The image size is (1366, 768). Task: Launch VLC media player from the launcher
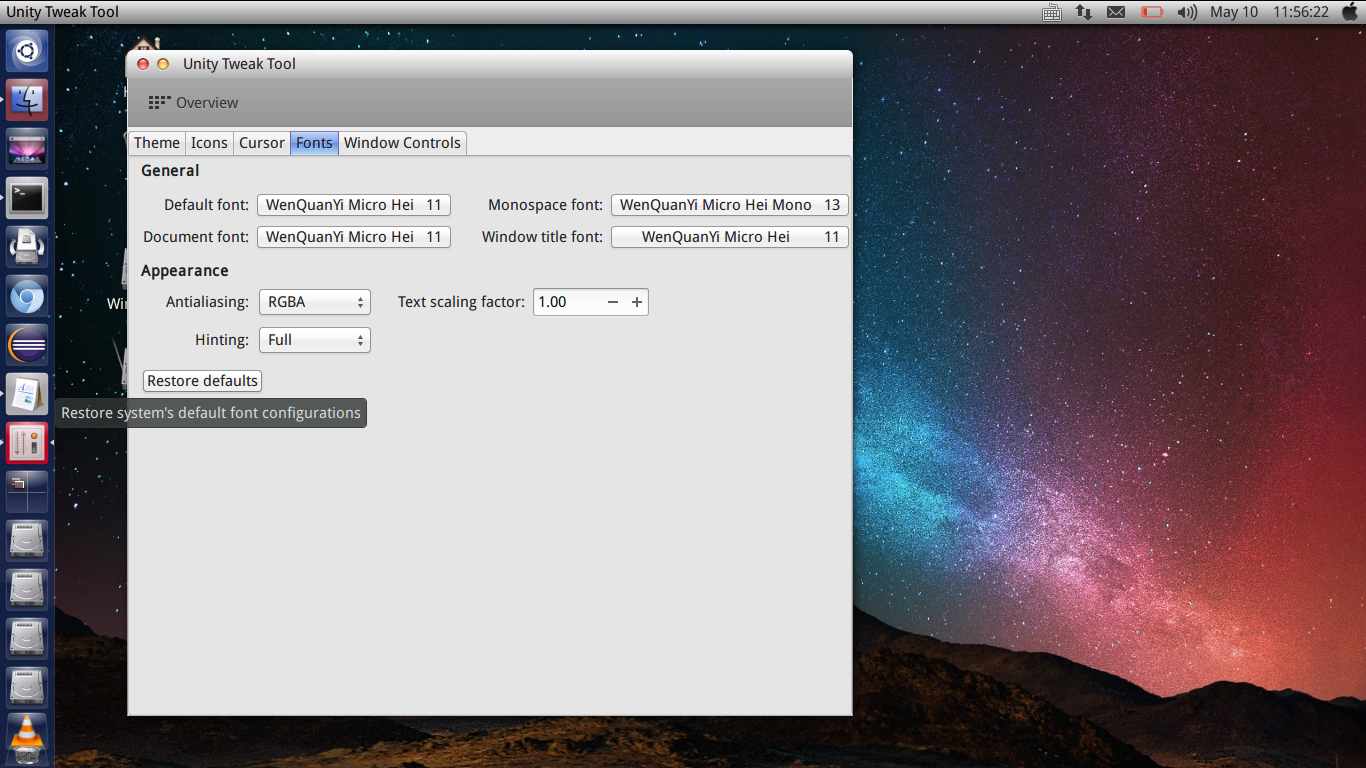27,738
